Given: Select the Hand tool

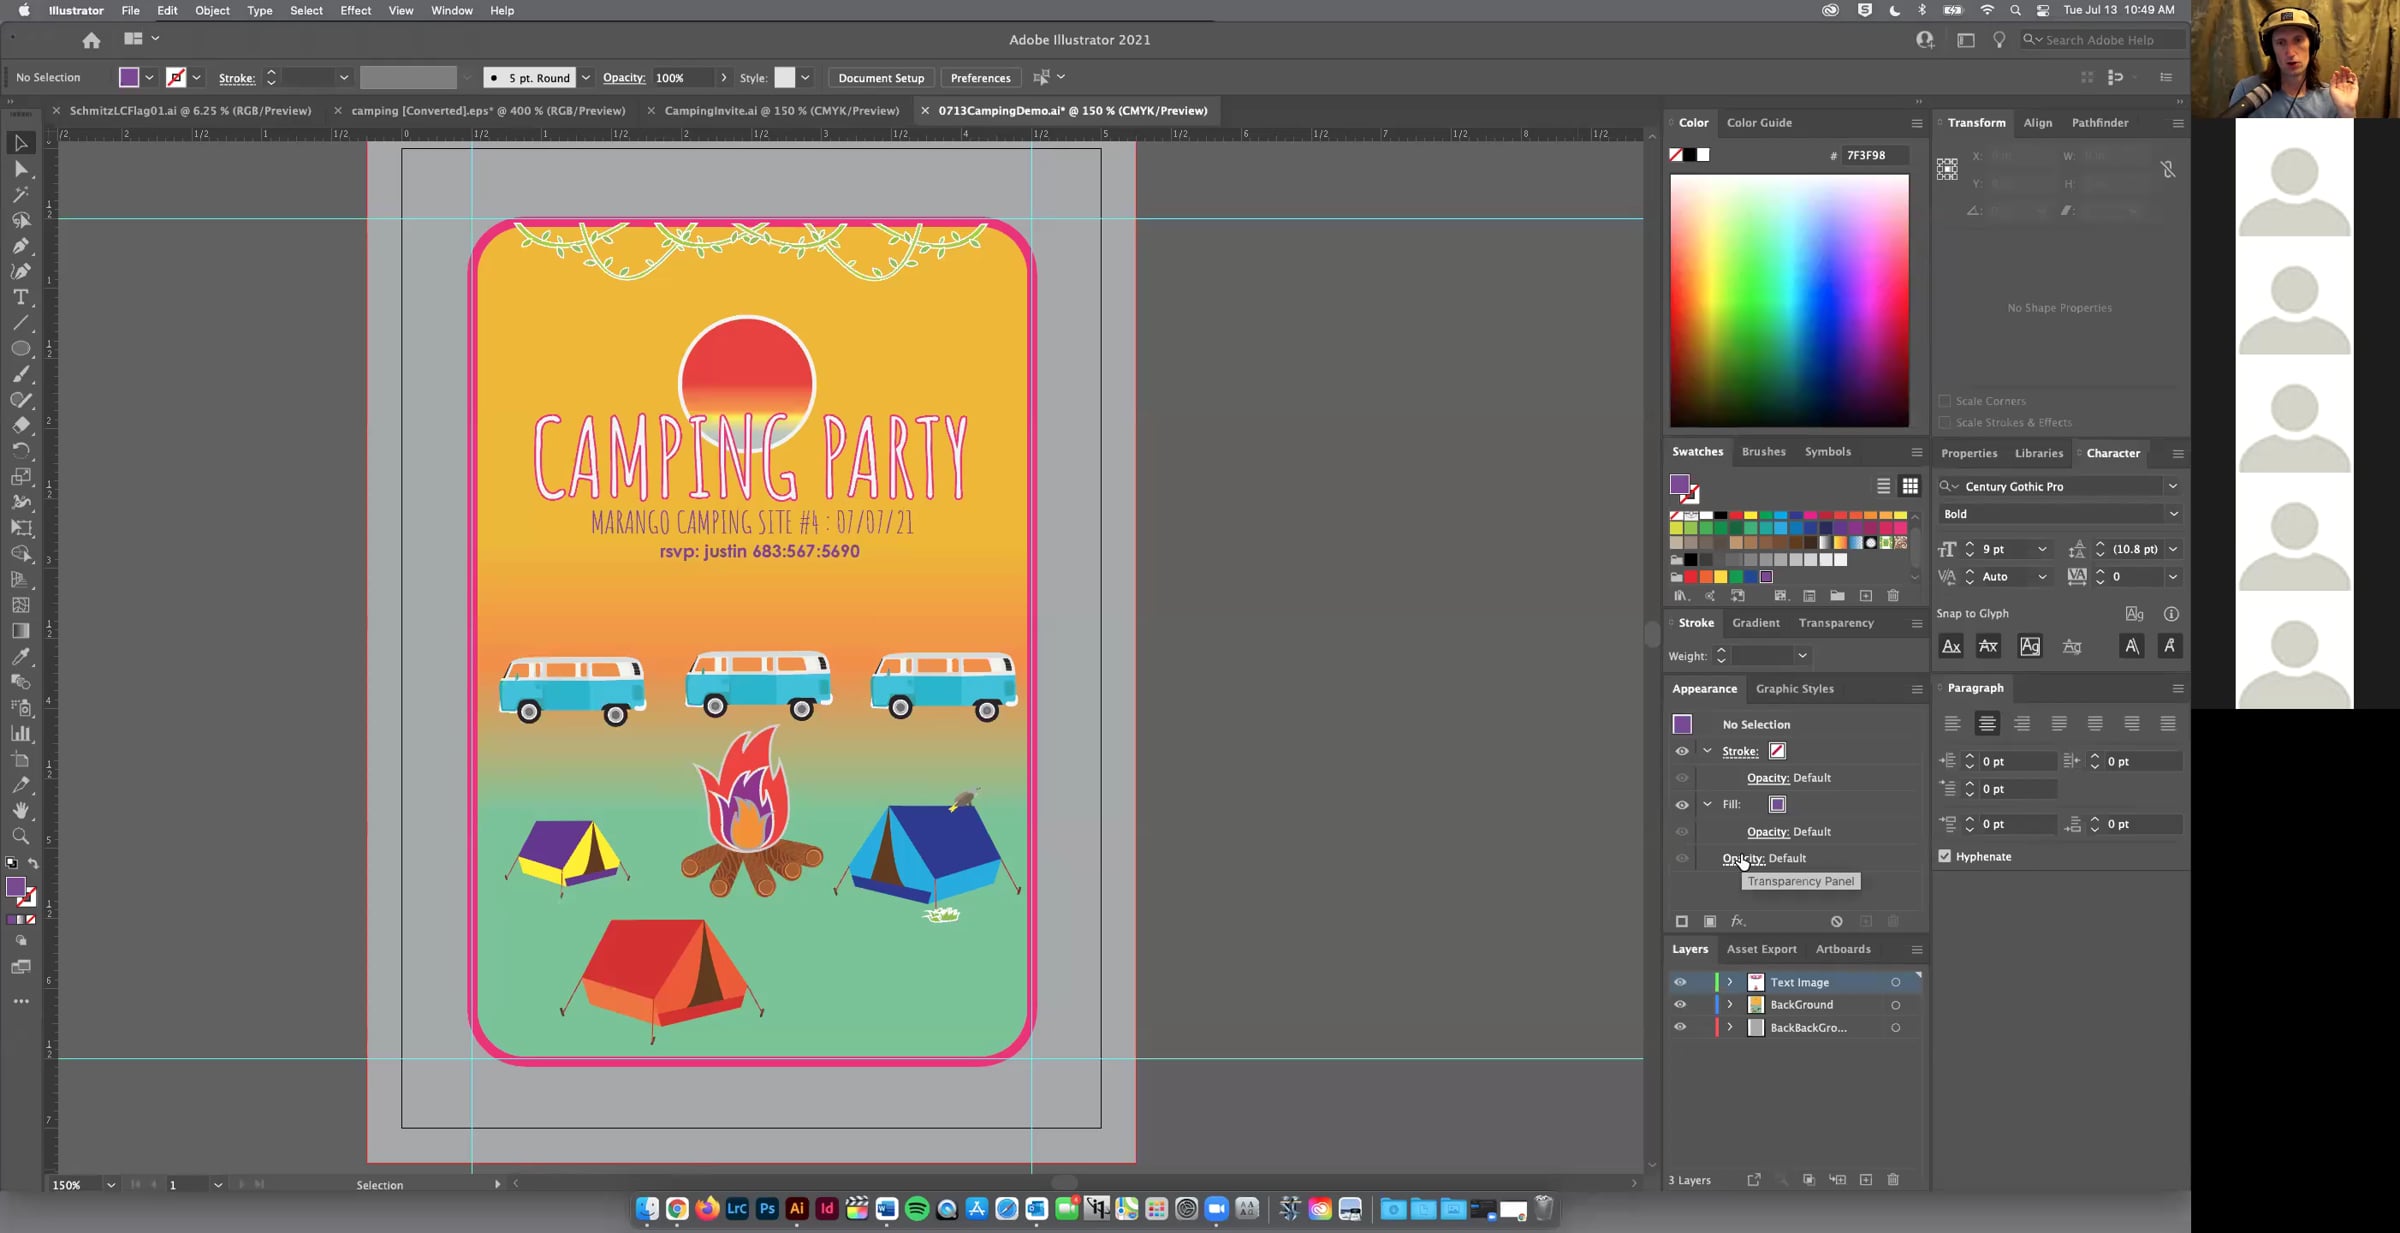Looking at the screenshot, I should [20, 810].
